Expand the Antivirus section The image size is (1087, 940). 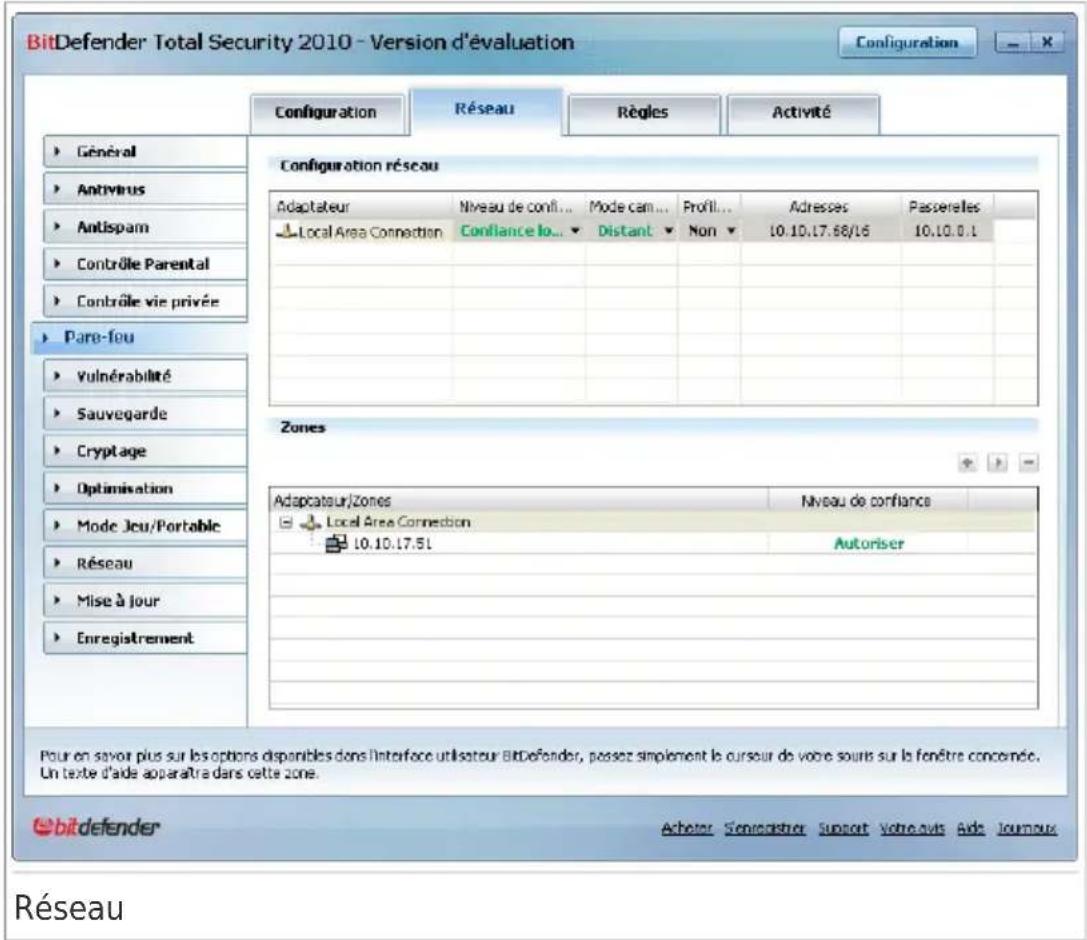[x=145, y=189]
